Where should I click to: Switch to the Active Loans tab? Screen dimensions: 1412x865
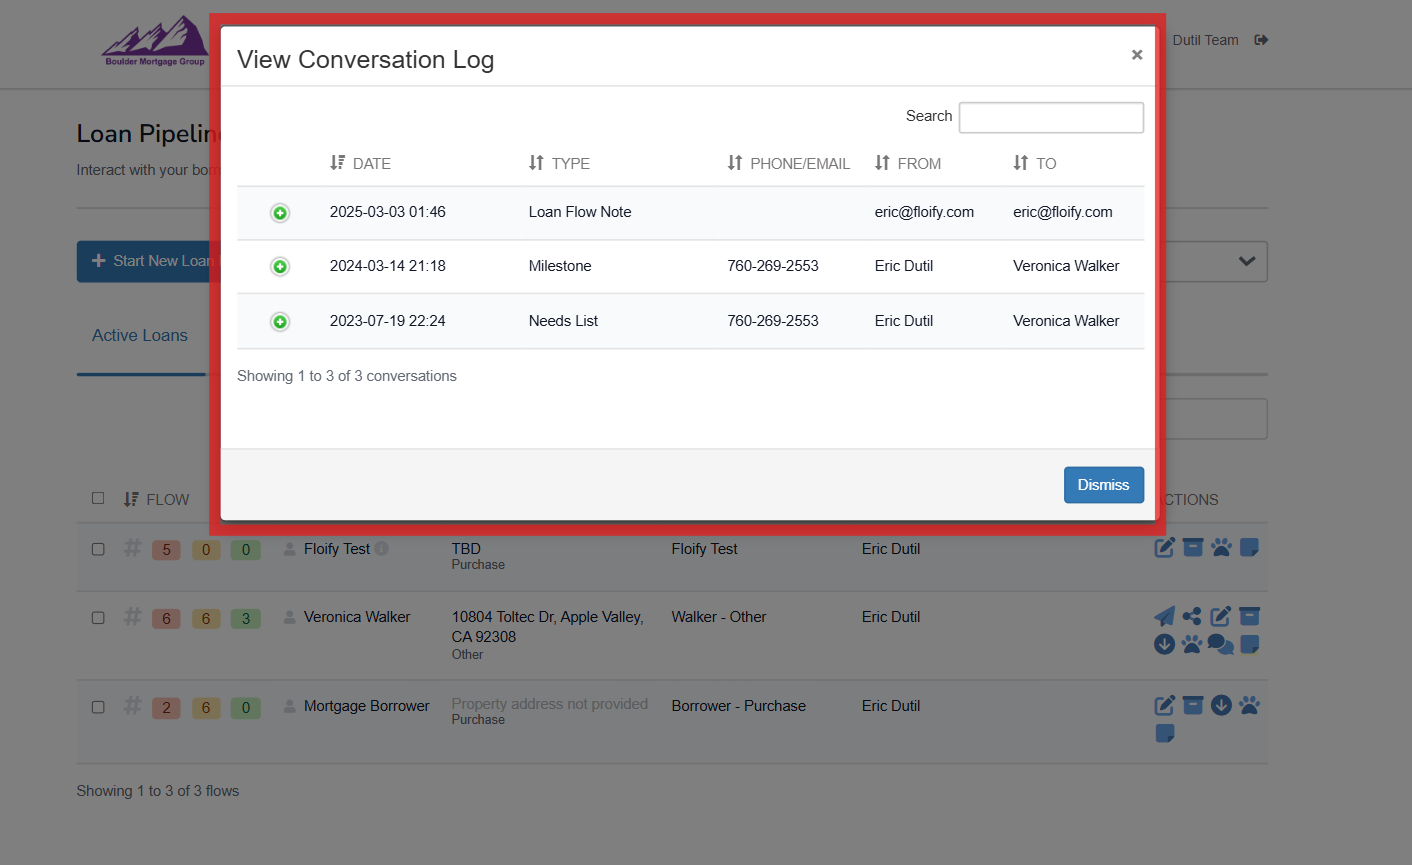click(140, 336)
